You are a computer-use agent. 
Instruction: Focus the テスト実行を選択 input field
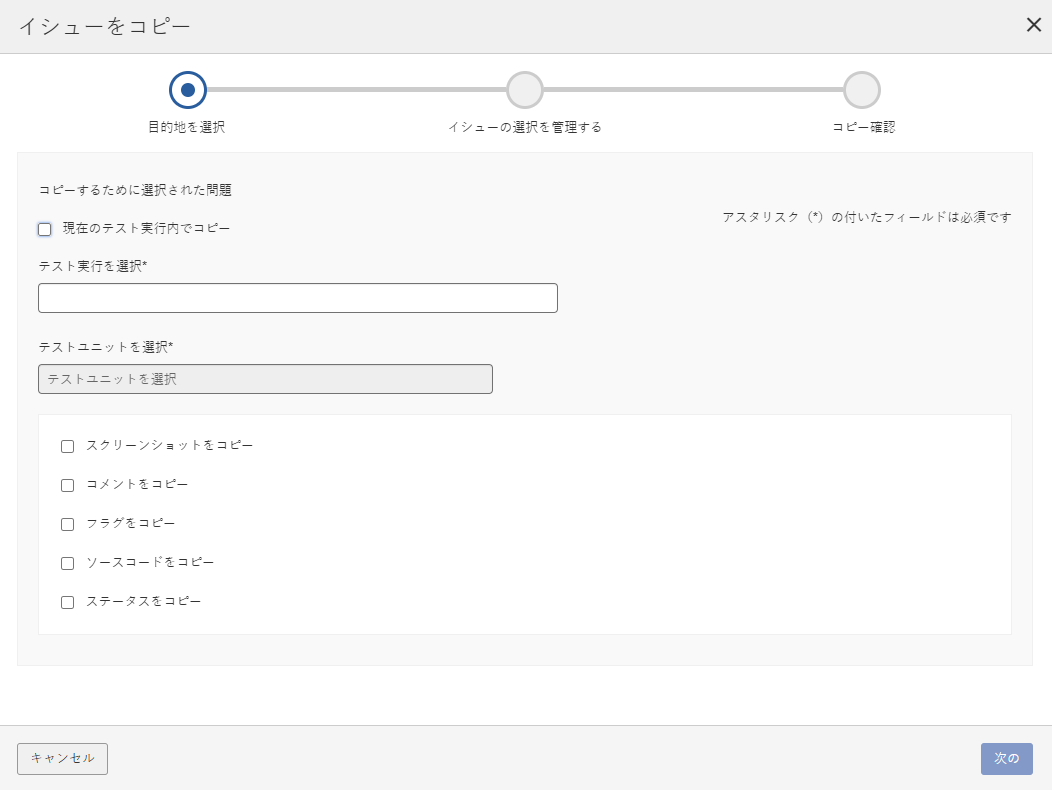point(297,298)
